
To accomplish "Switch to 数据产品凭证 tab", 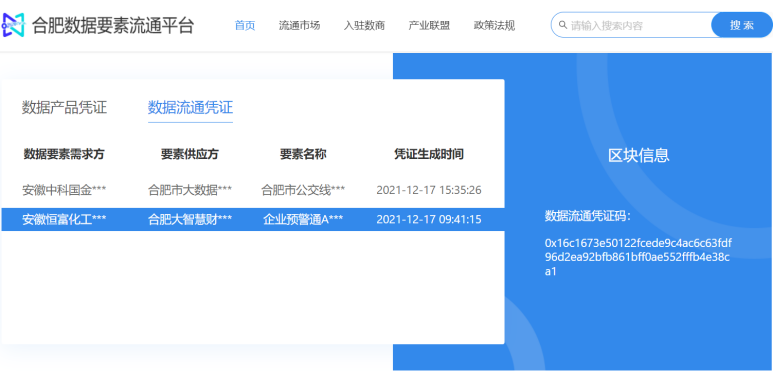I will point(64,107).
